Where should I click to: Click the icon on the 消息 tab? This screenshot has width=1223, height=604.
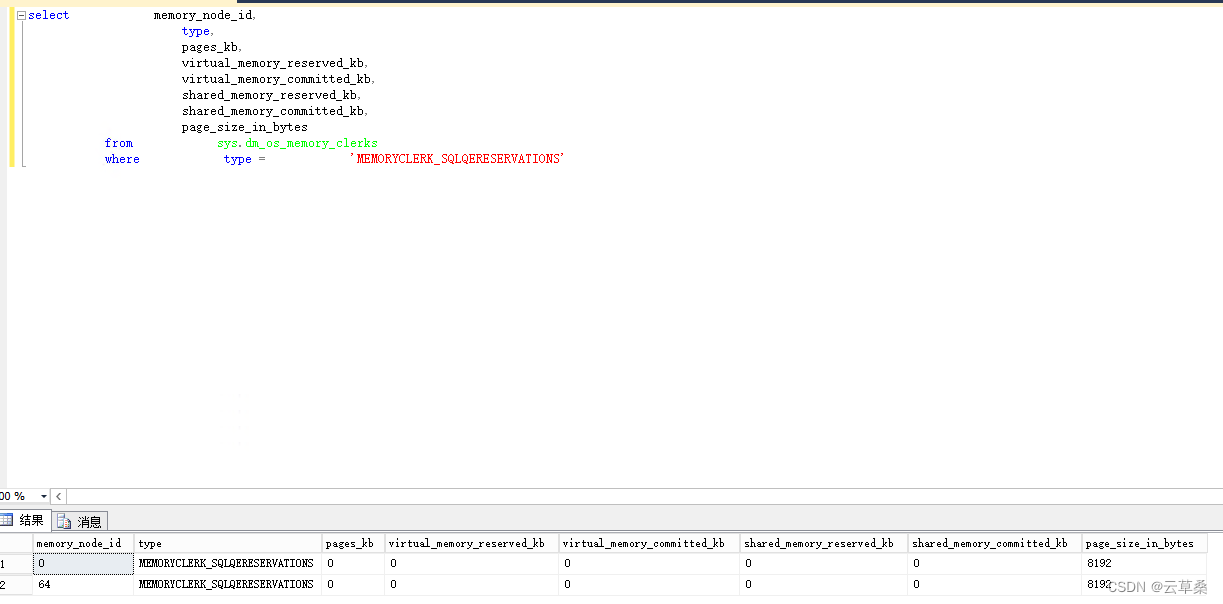61,520
